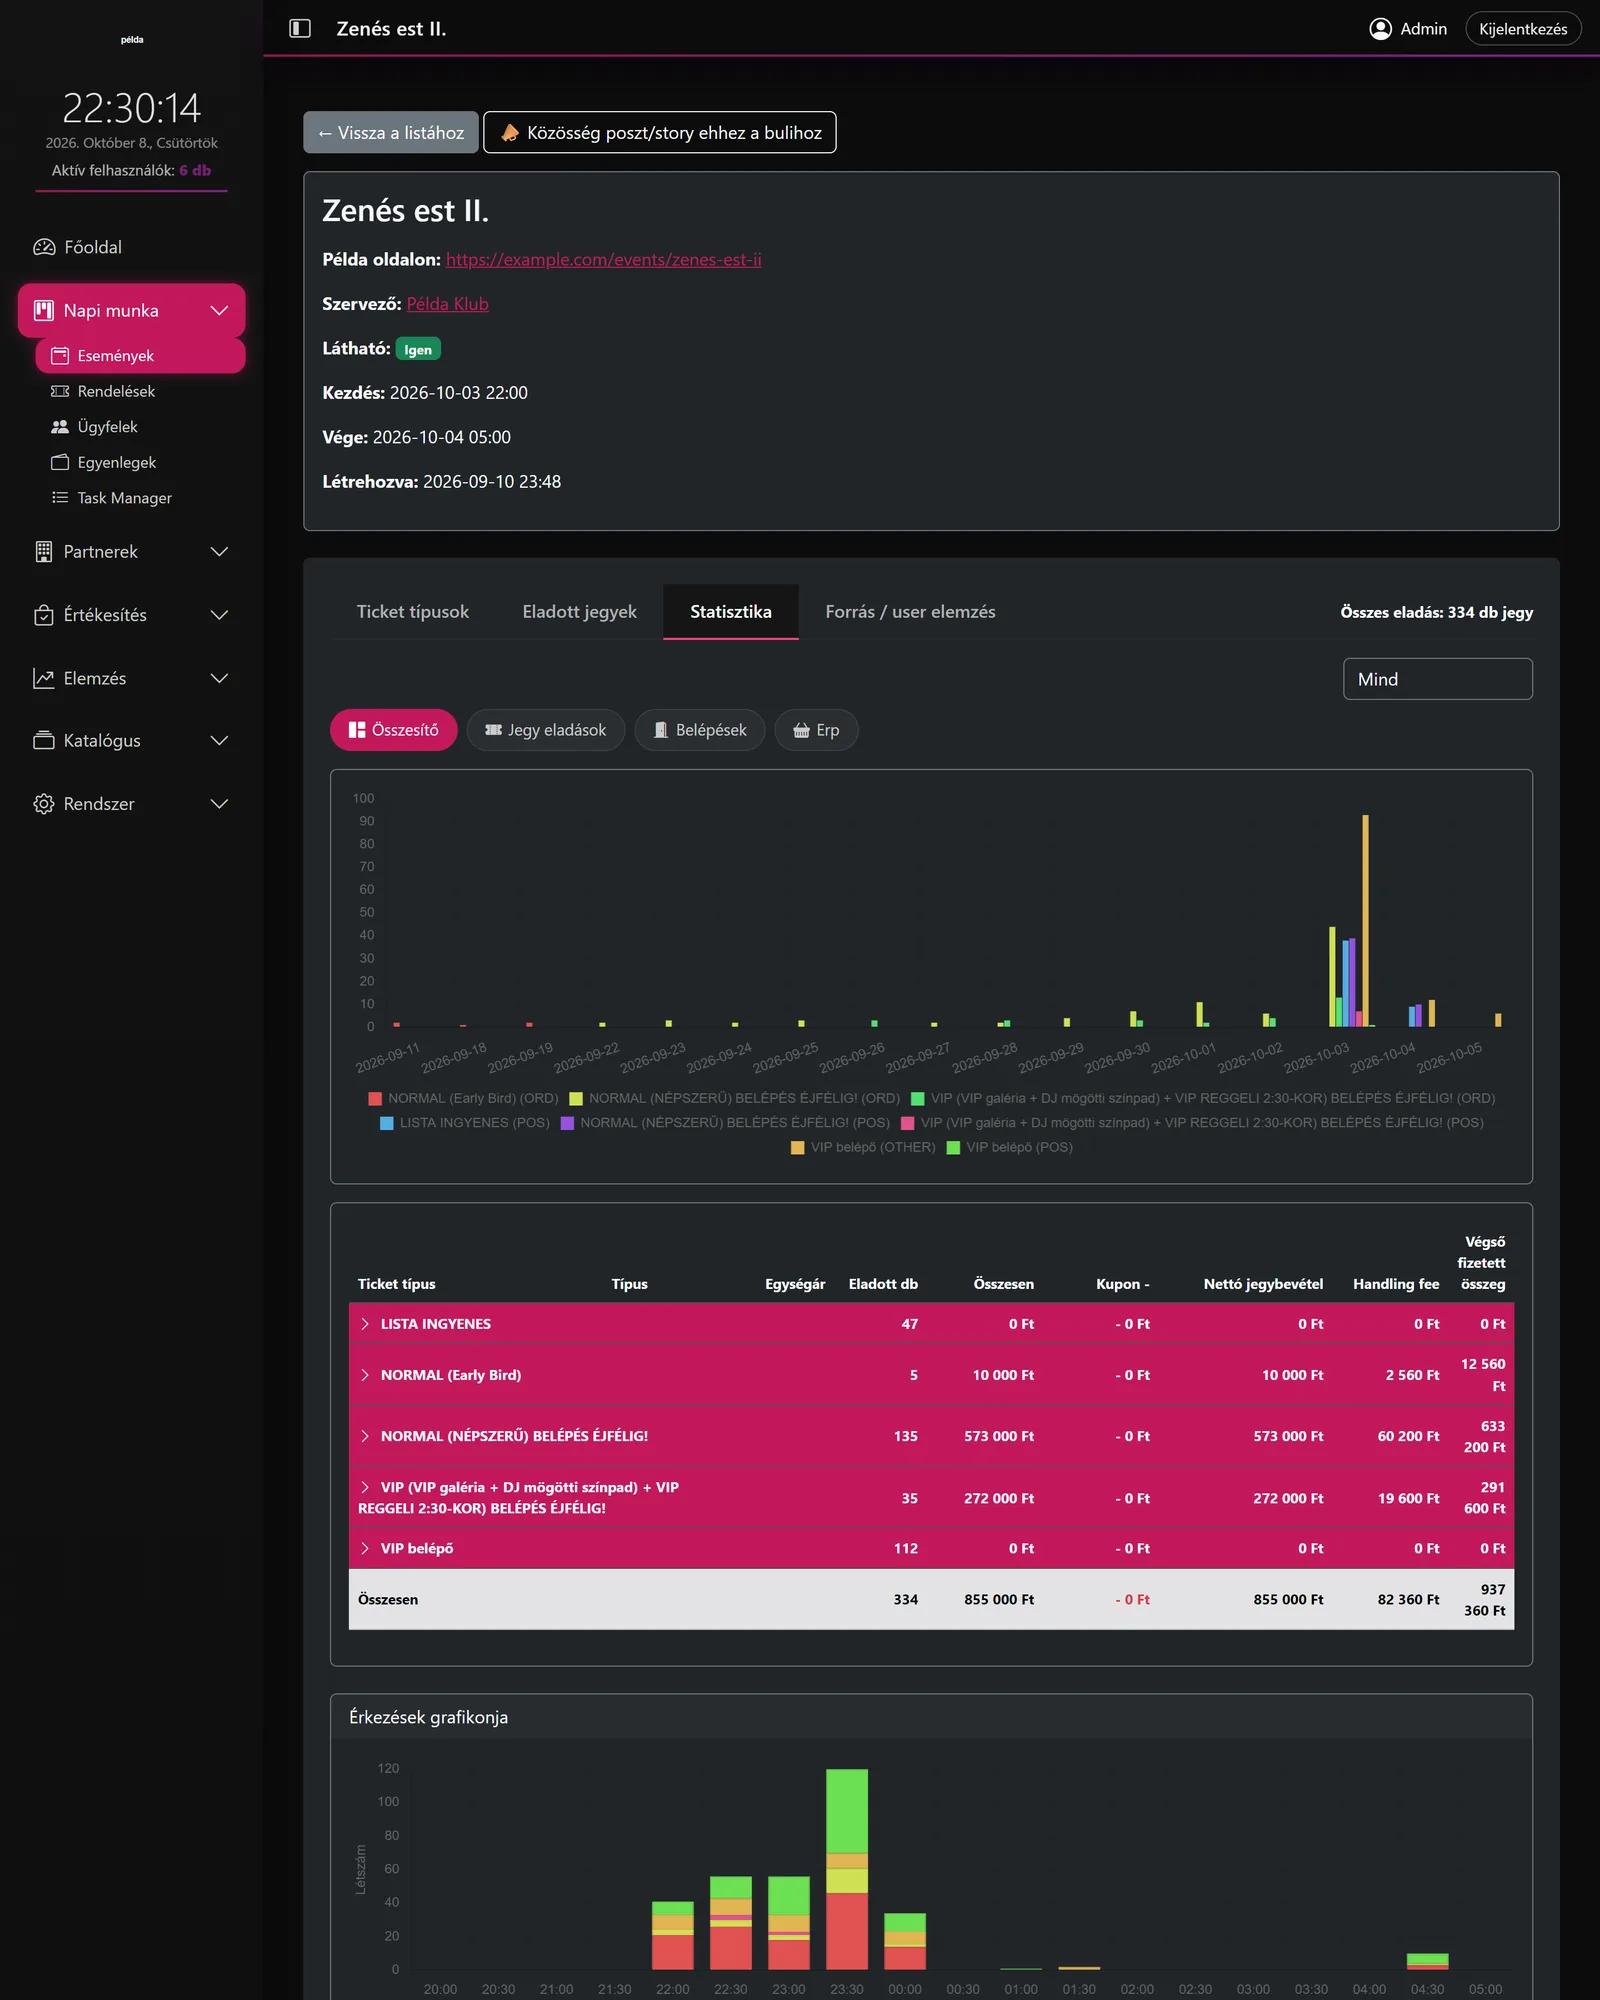
Task: Open the Példa Klub organizer link
Action: point(447,304)
